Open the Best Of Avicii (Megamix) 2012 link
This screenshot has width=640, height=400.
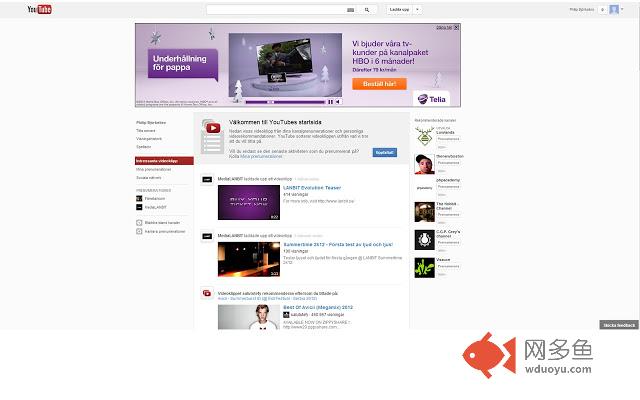point(318,307)
